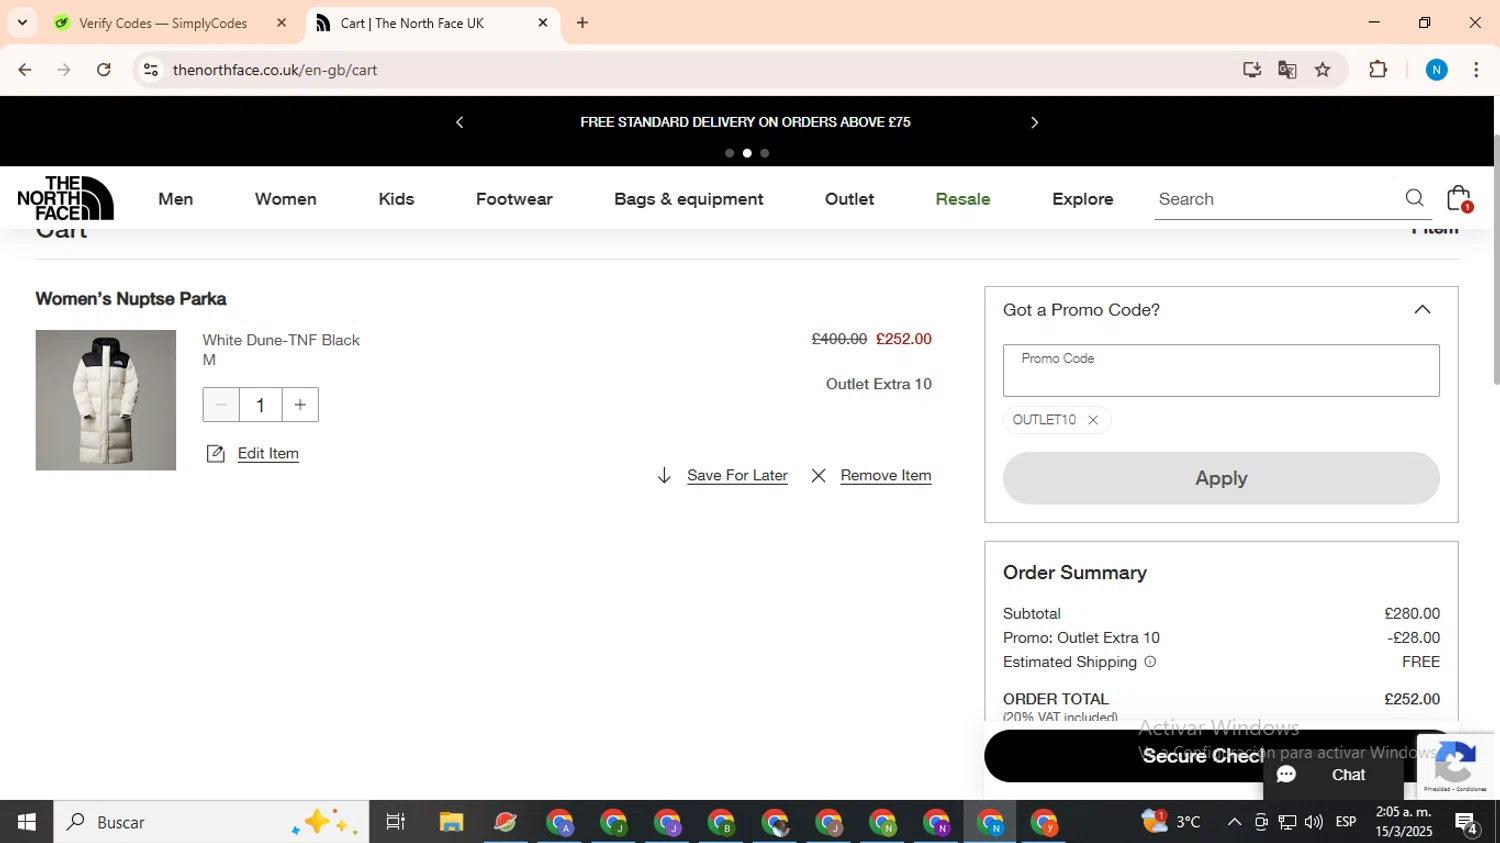Open the Footwear navigation menu

514,199
